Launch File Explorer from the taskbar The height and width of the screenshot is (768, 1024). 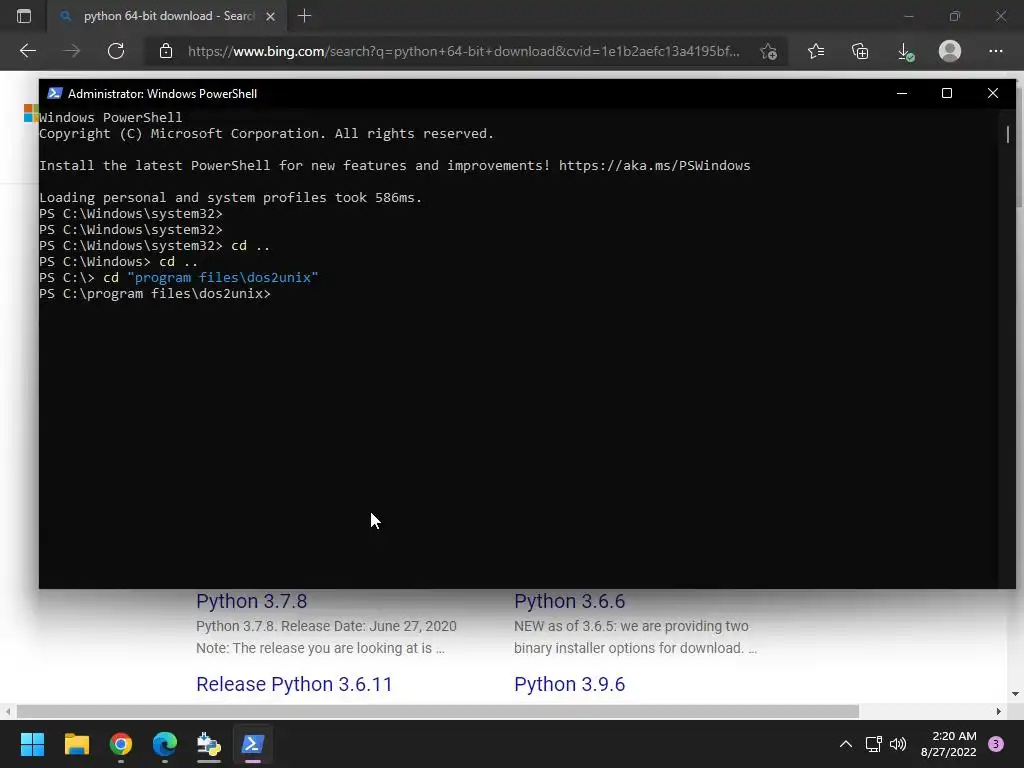(76, 744)
